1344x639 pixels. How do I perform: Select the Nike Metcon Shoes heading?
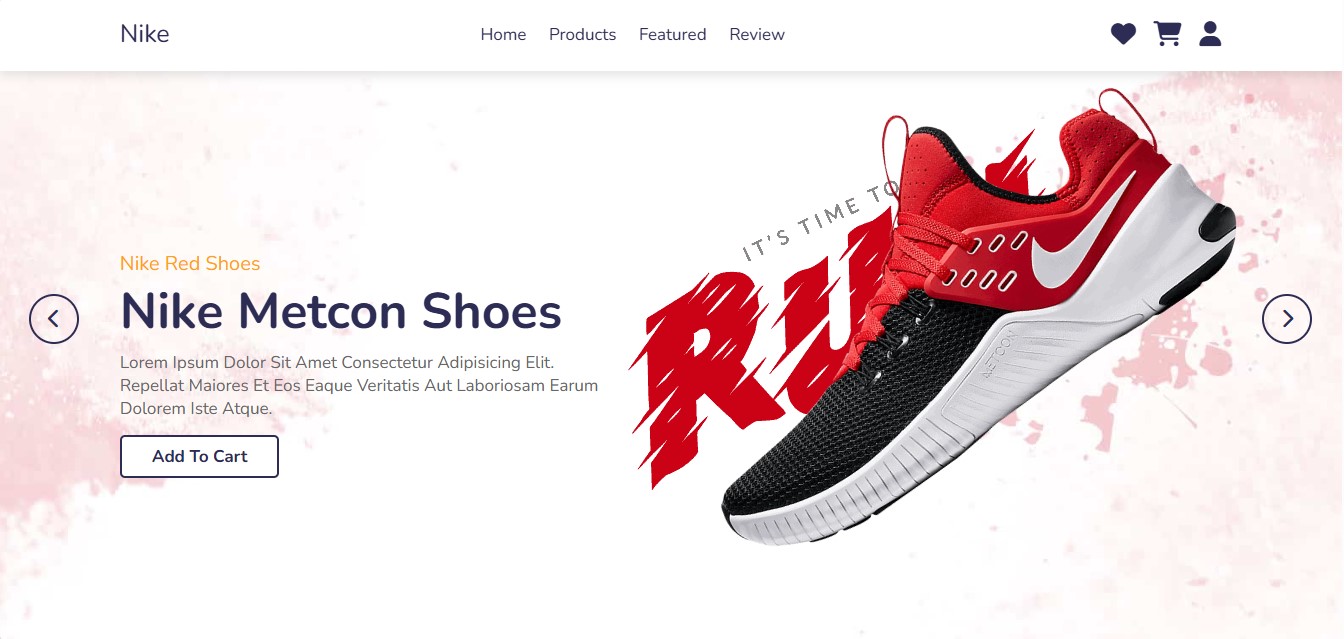tap(341, 311)
